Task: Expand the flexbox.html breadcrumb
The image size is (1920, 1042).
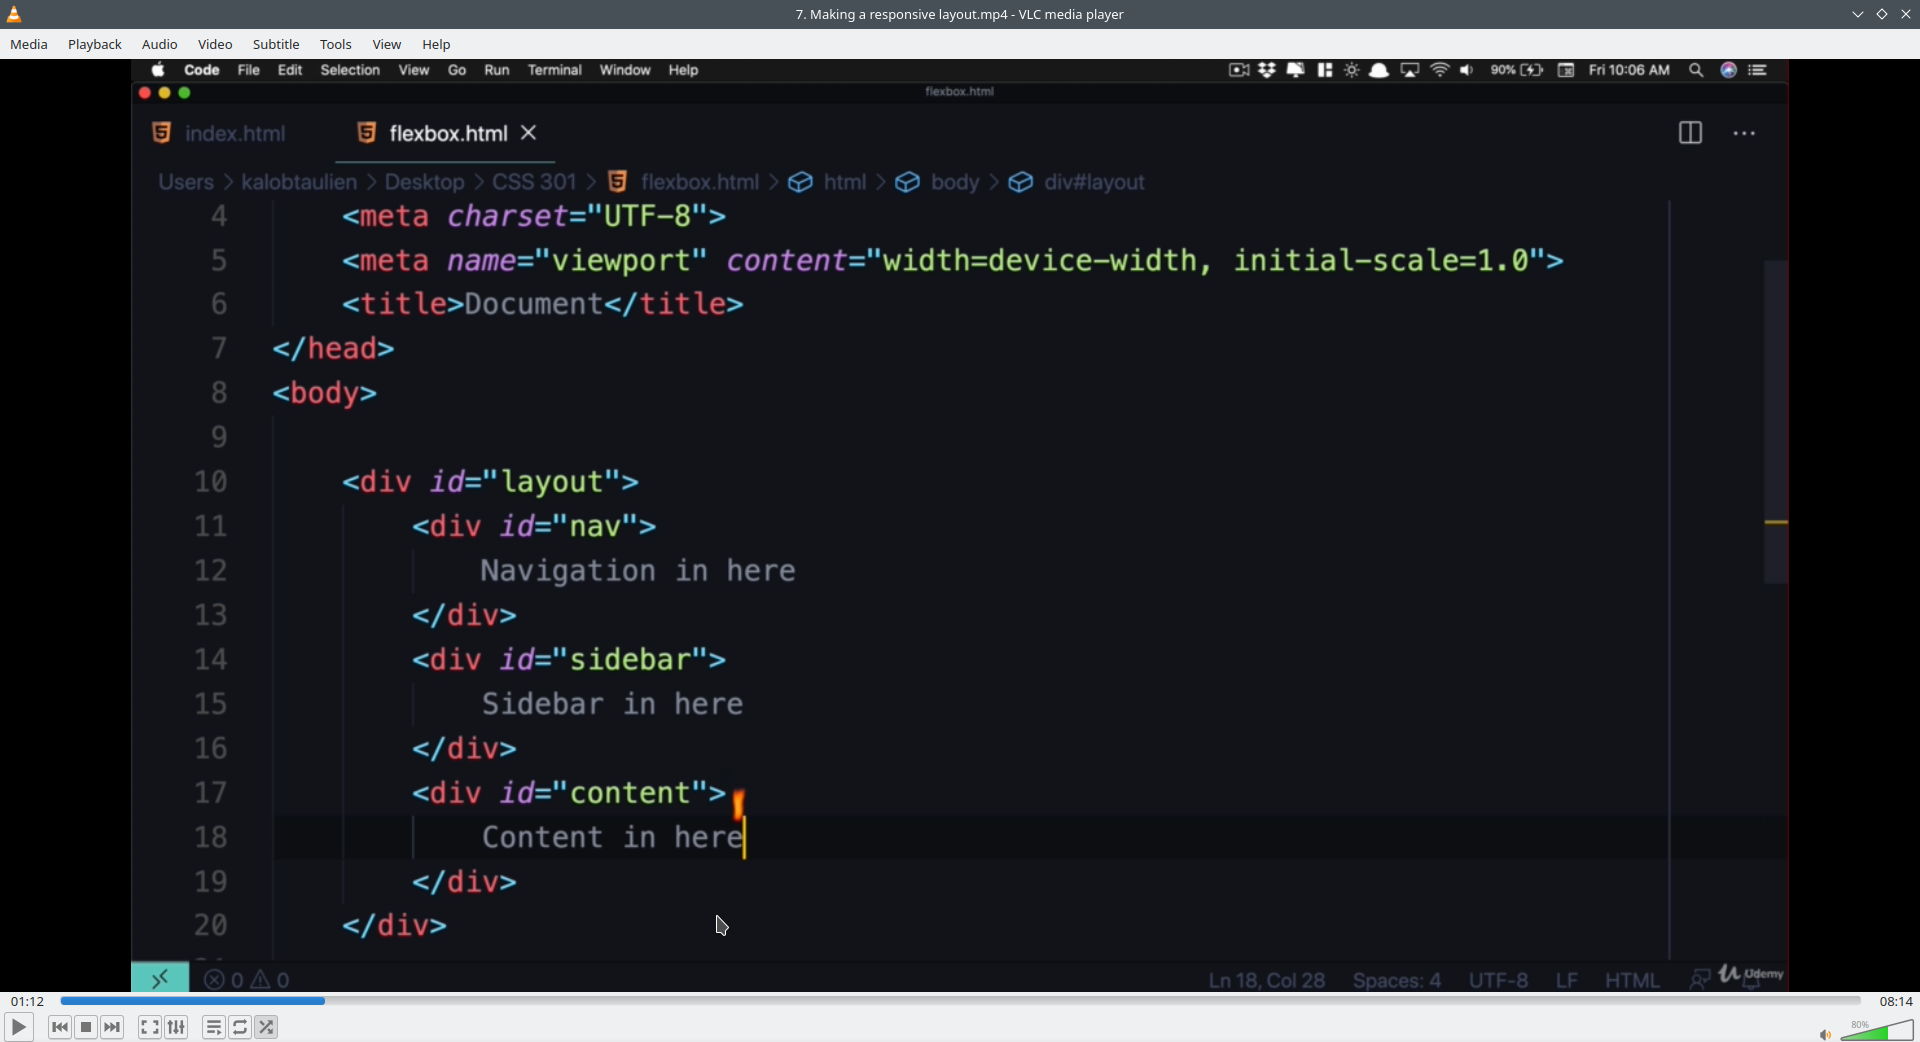Action: point(699,182)
